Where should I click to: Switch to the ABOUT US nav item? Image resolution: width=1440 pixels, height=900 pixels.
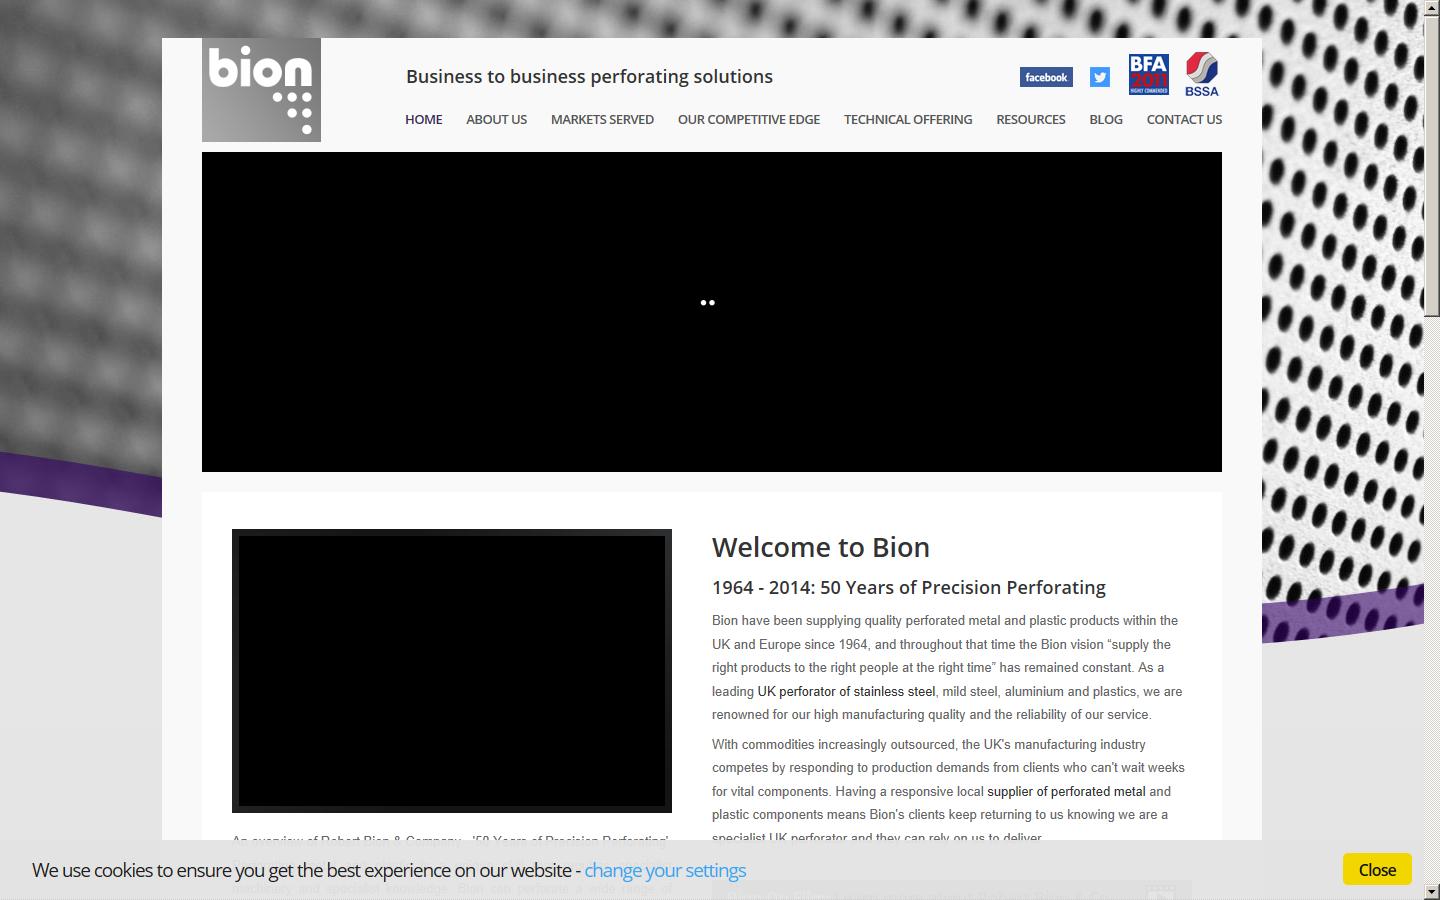point(496,119)
